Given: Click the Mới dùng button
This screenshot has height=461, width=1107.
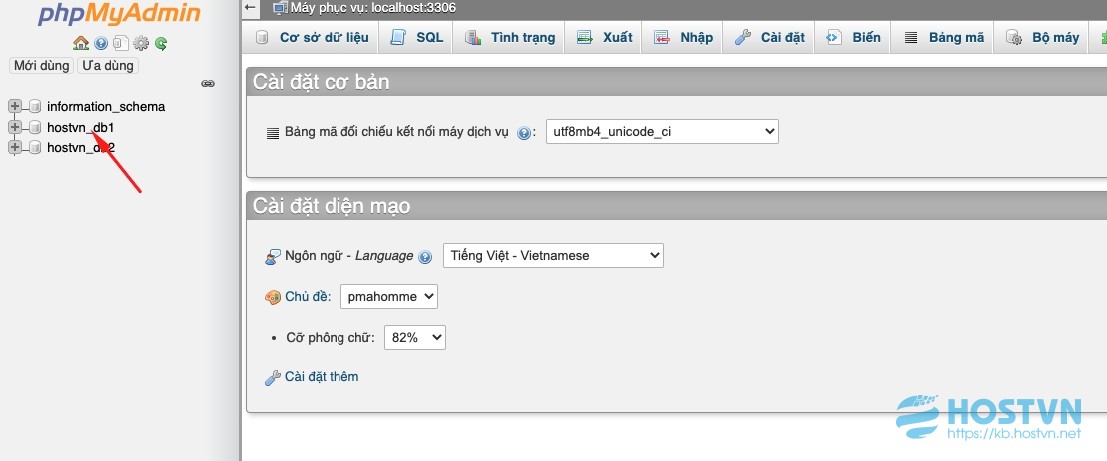Looking at the screenshot, I should [x=42, y=66].
